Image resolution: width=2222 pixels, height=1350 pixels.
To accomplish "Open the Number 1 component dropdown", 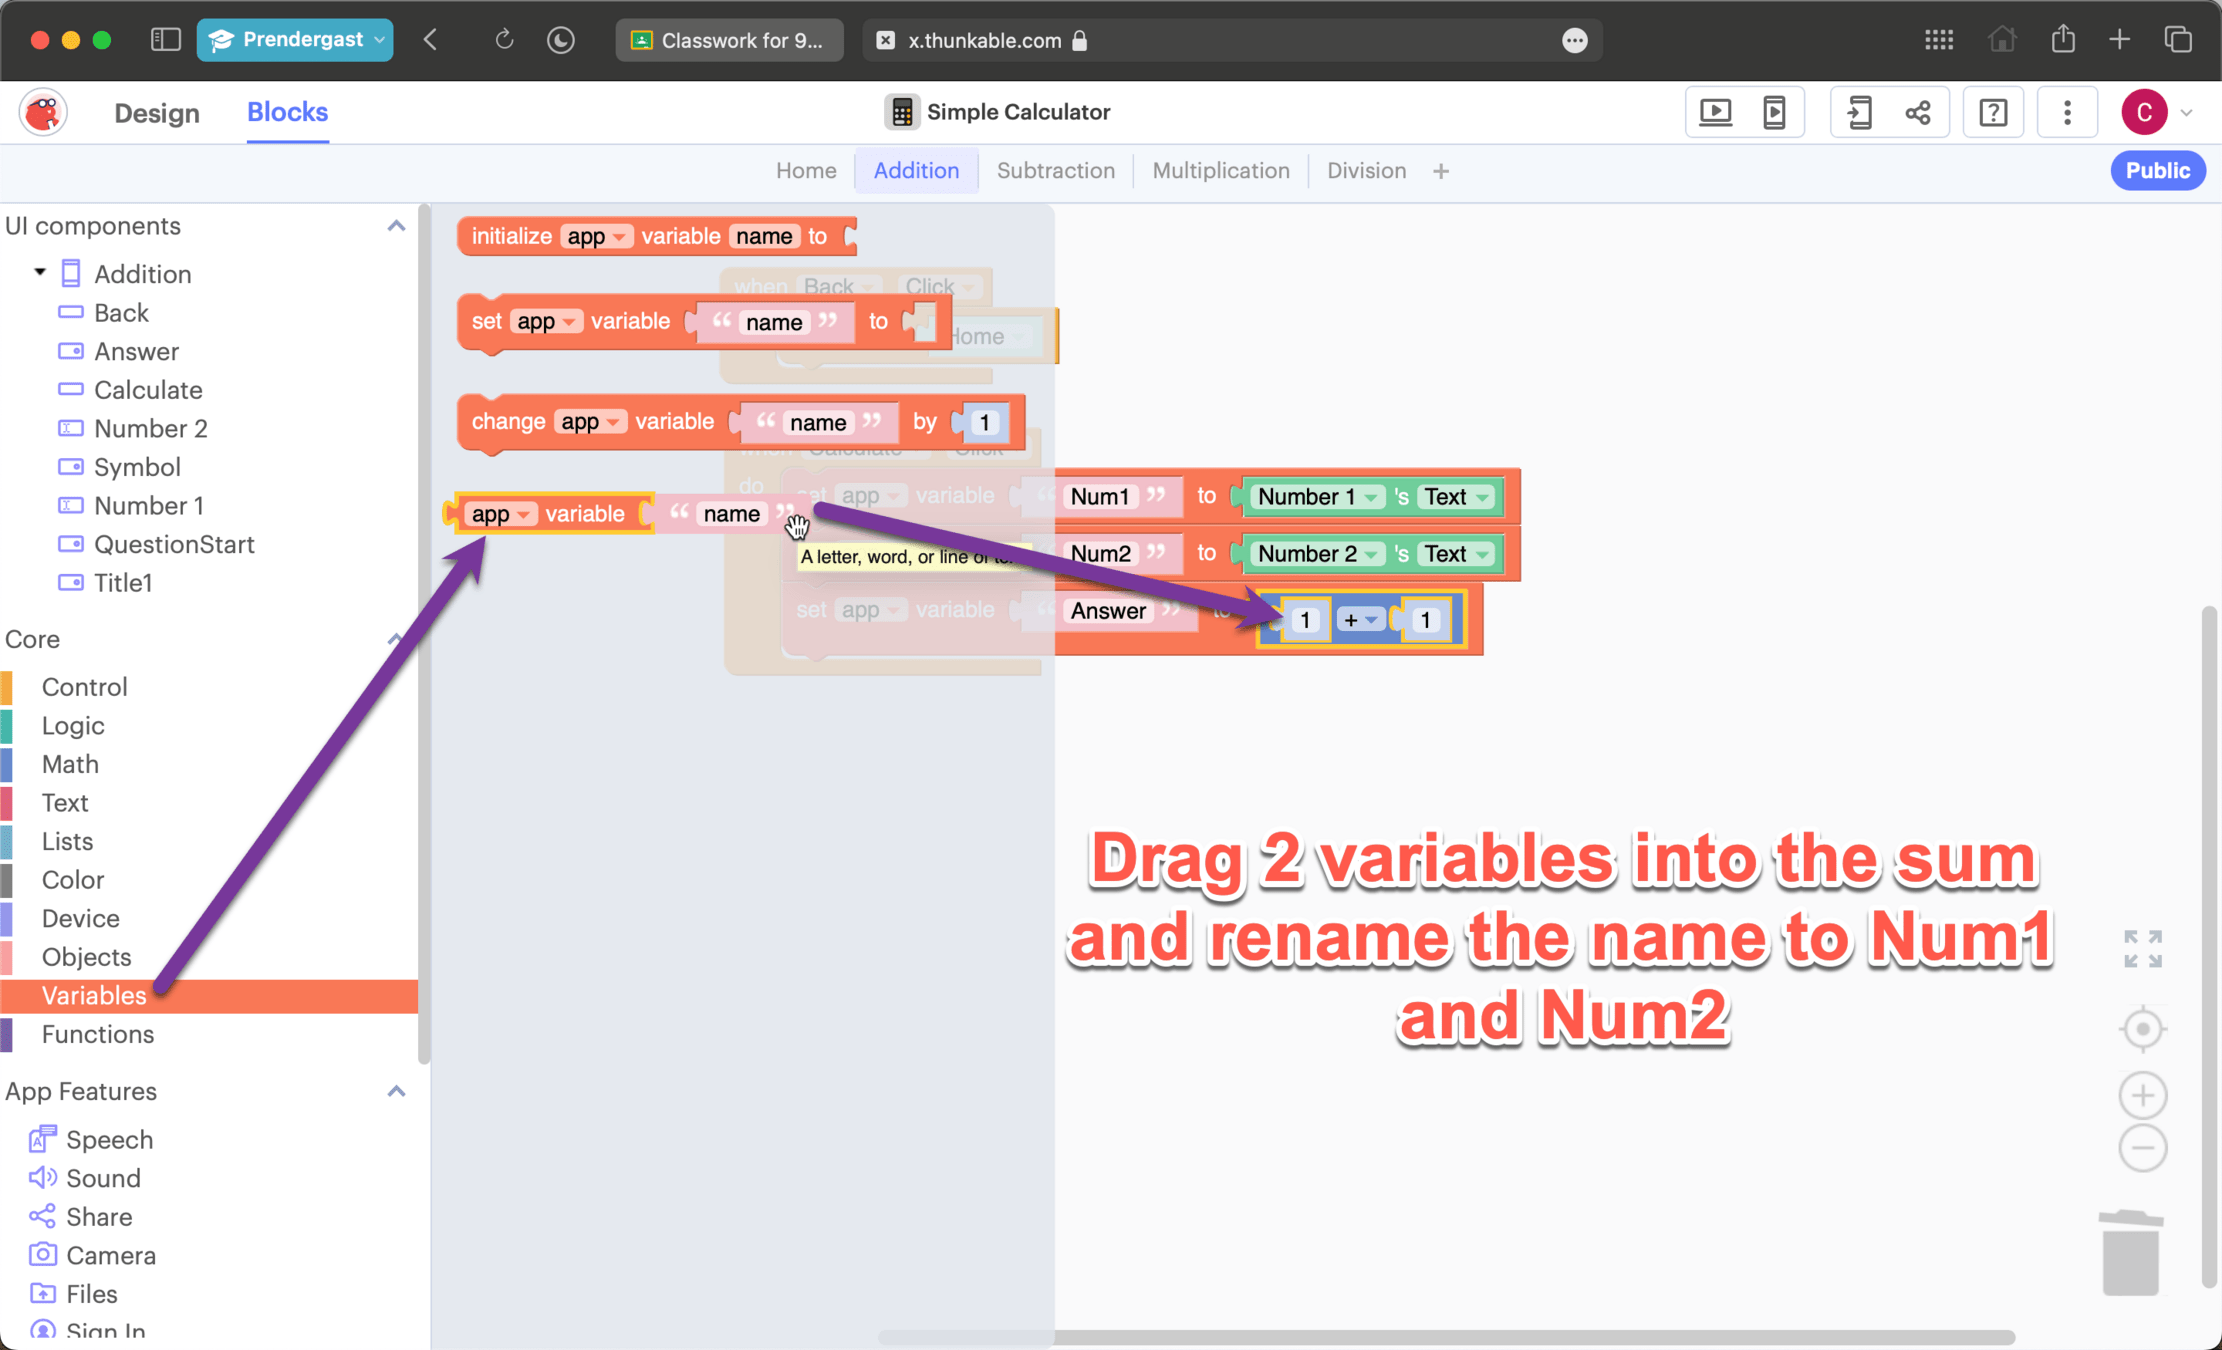I will tap(1373, 497).
